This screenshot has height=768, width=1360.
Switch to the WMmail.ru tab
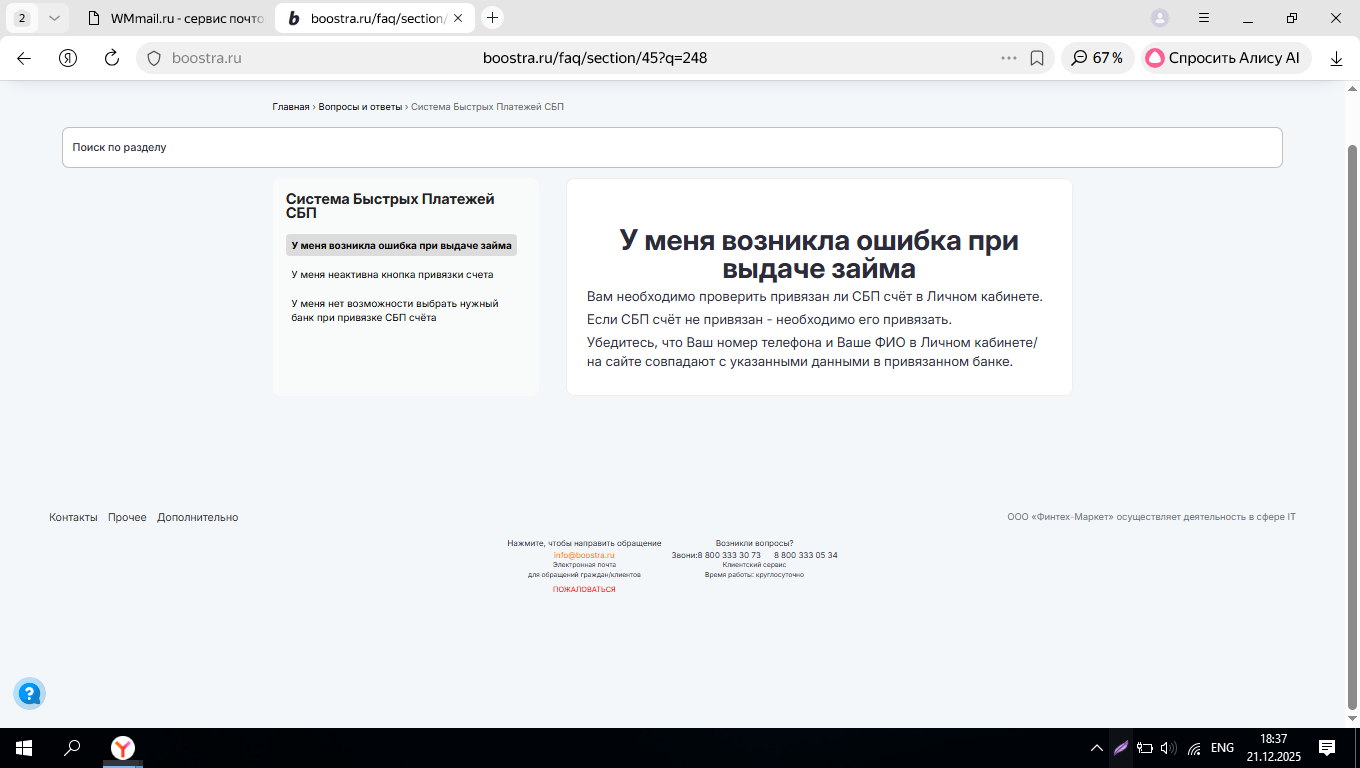click(175, 18)
